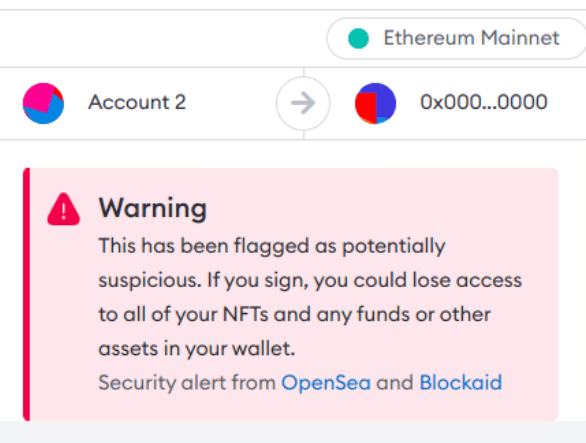
Task: Select the recipient's blue and red avatar
Action: (375, 103)
